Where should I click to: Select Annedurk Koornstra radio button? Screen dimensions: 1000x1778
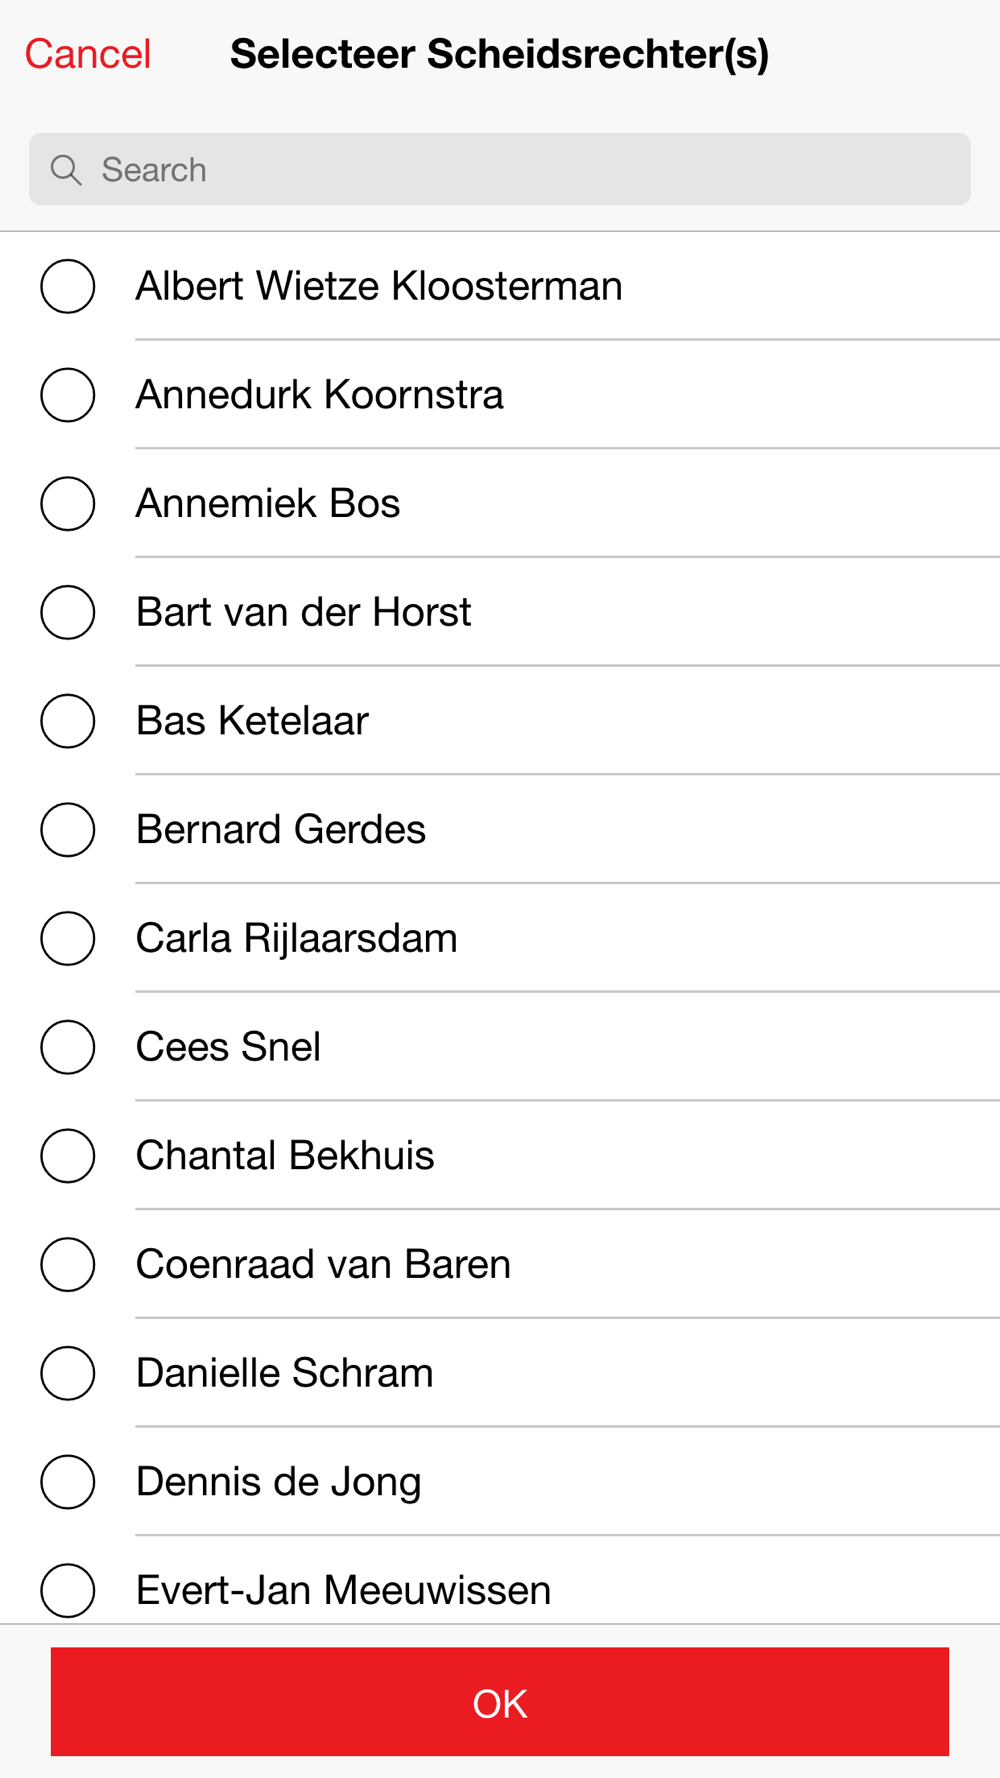point(68,395)
